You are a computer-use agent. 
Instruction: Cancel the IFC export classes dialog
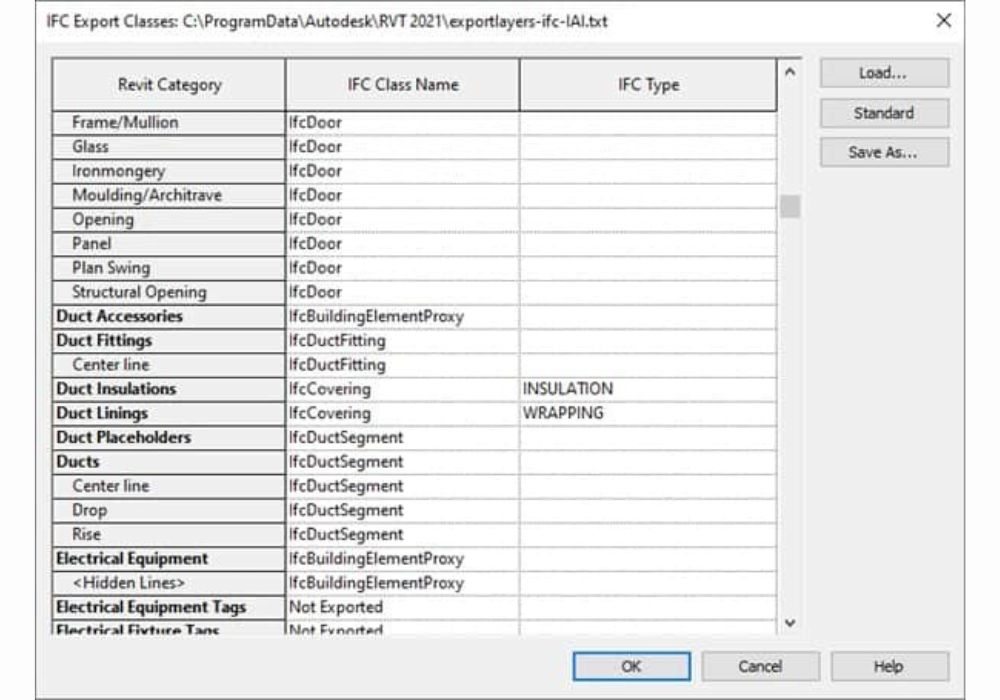click(760, 666)
